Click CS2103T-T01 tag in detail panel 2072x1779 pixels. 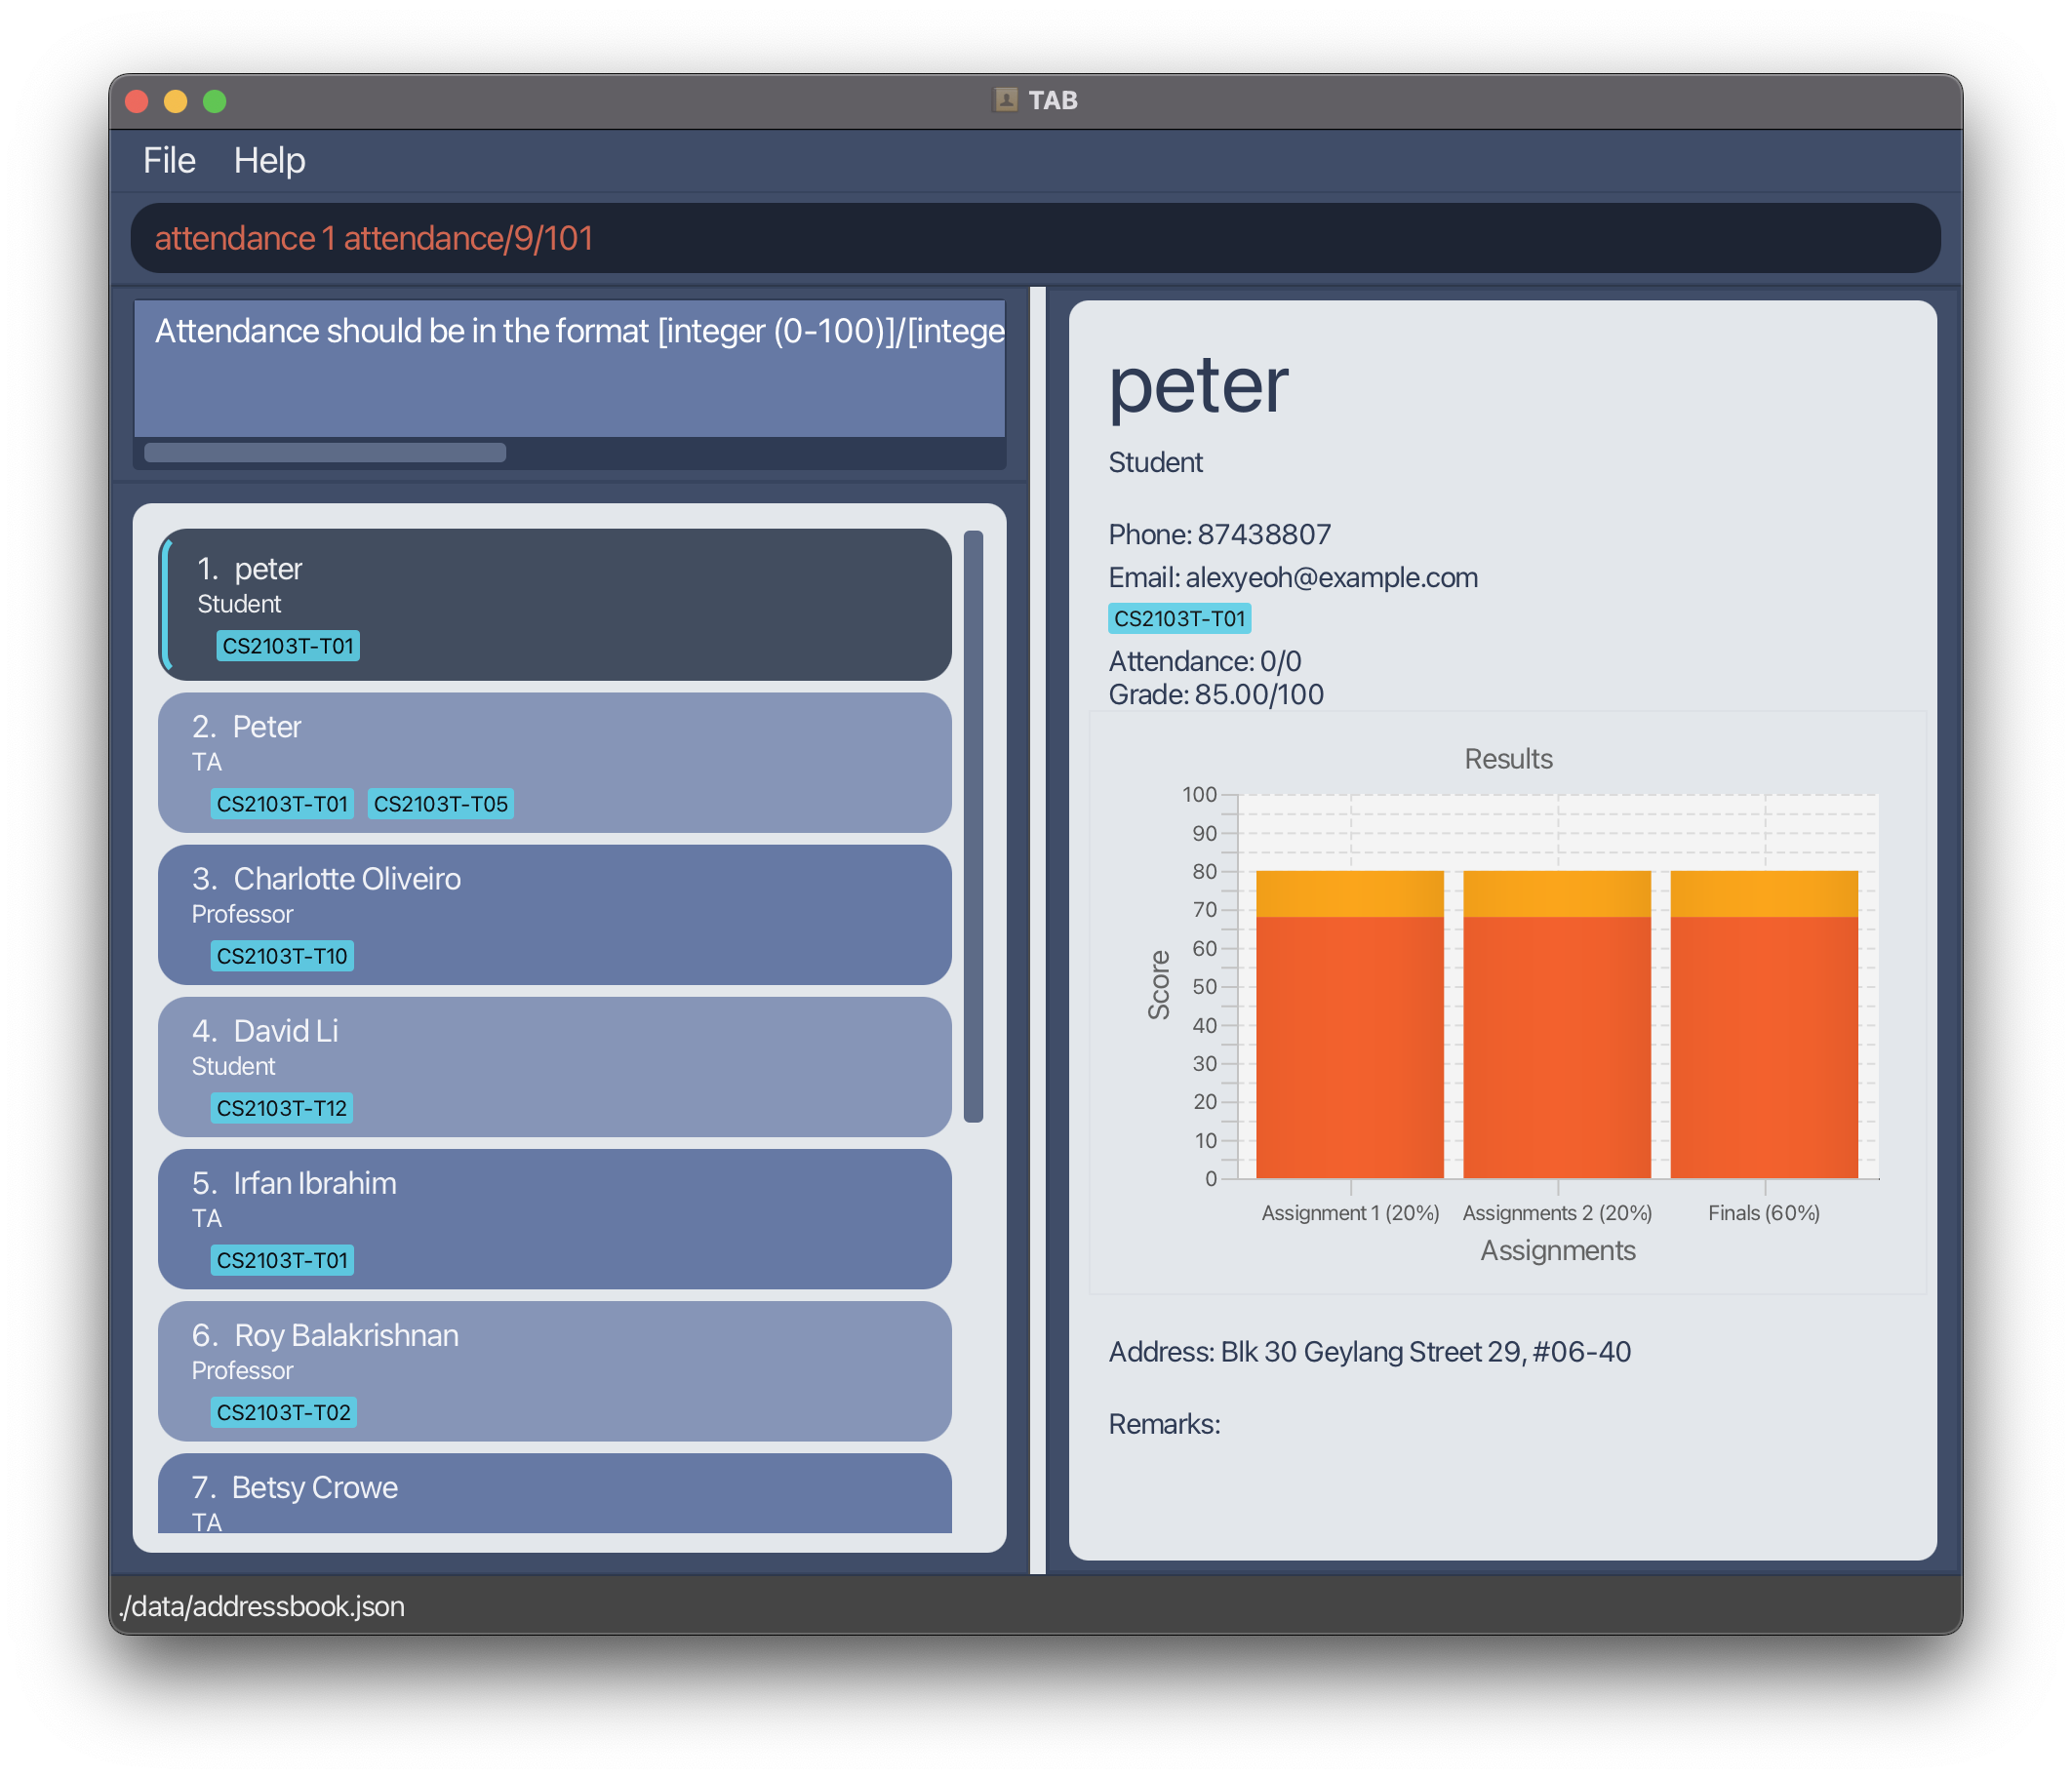coord(1179,618)
